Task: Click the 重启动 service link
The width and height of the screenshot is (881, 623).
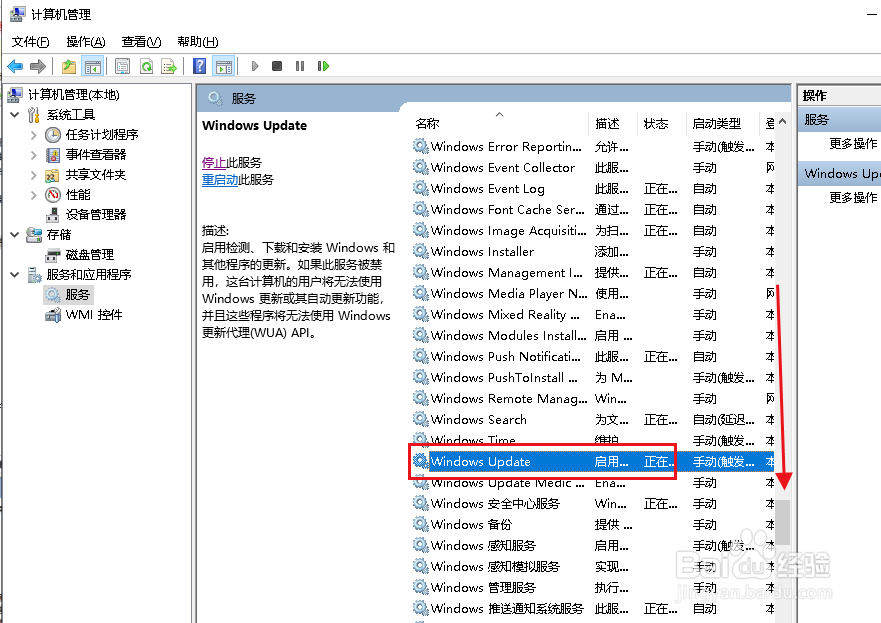Action: click(220, 180)
